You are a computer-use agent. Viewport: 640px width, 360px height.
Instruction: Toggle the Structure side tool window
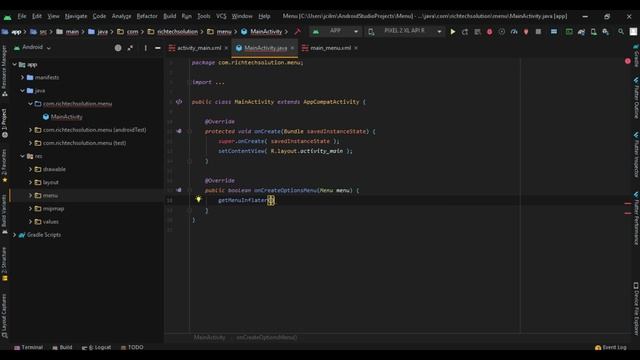coord(4,264)
